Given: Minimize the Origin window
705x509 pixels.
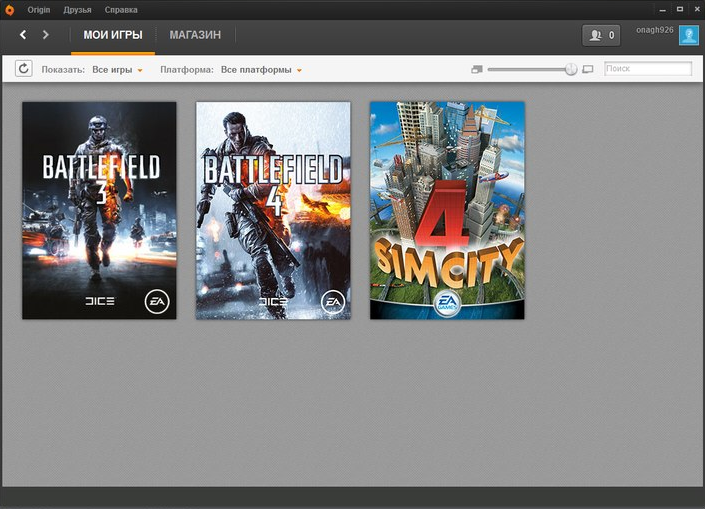Looking at the screenshot, I should click(x=663, y=9).
